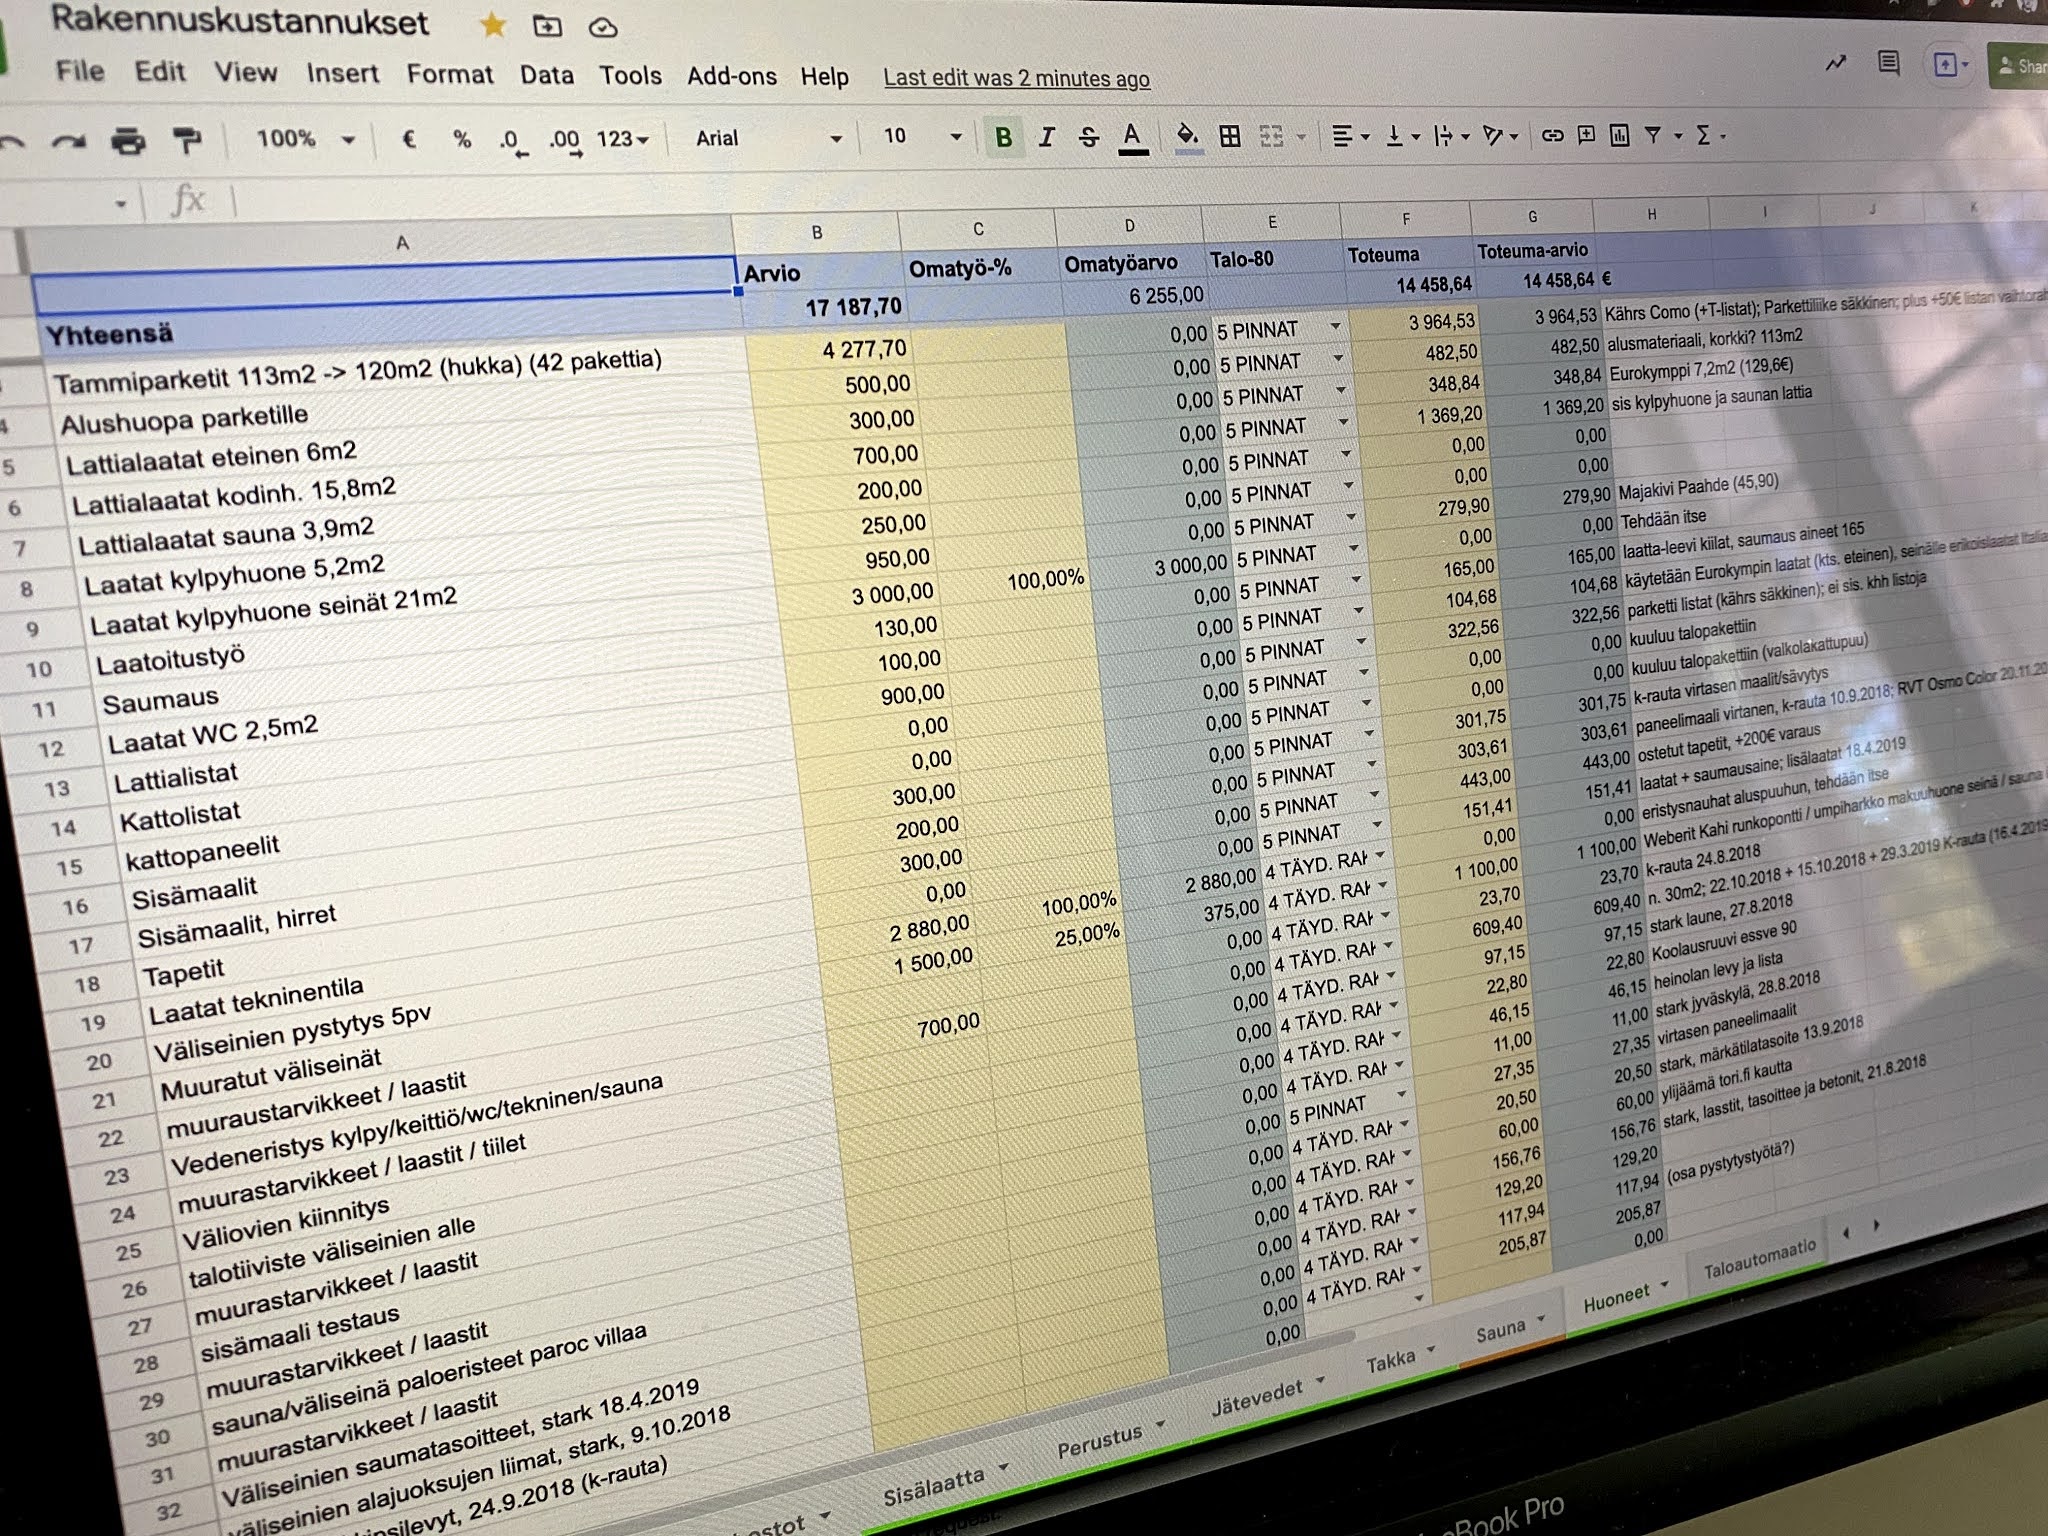Open the Help menu
The height and width of the screenshot is (1536, 2048).
(824, 77)
